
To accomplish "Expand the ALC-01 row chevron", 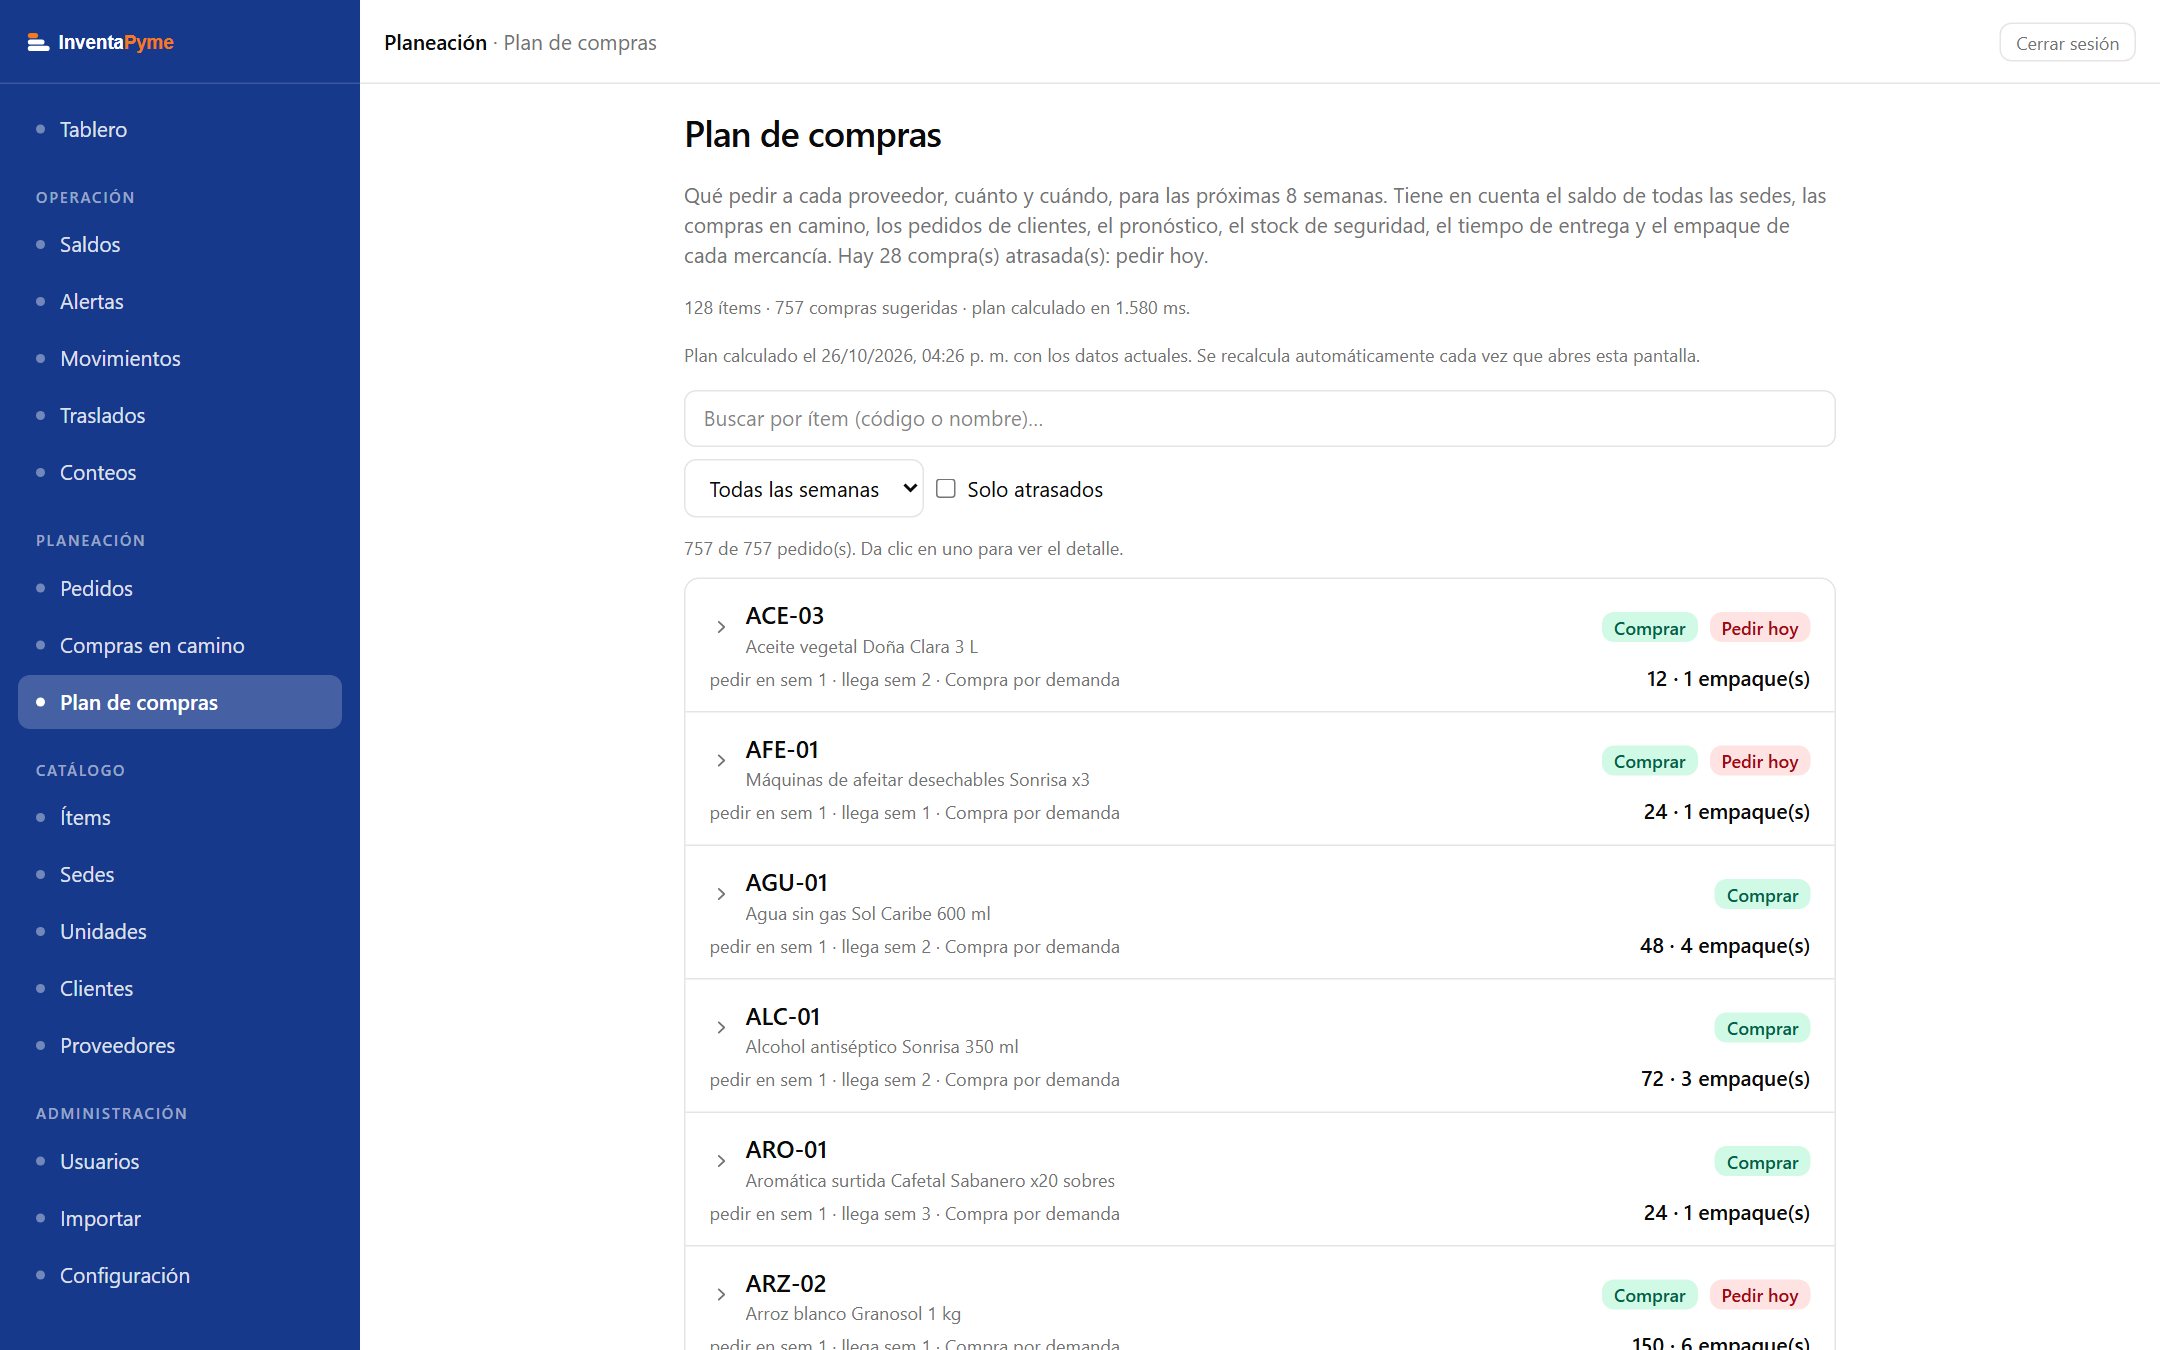I will [x=721, y=1028].
